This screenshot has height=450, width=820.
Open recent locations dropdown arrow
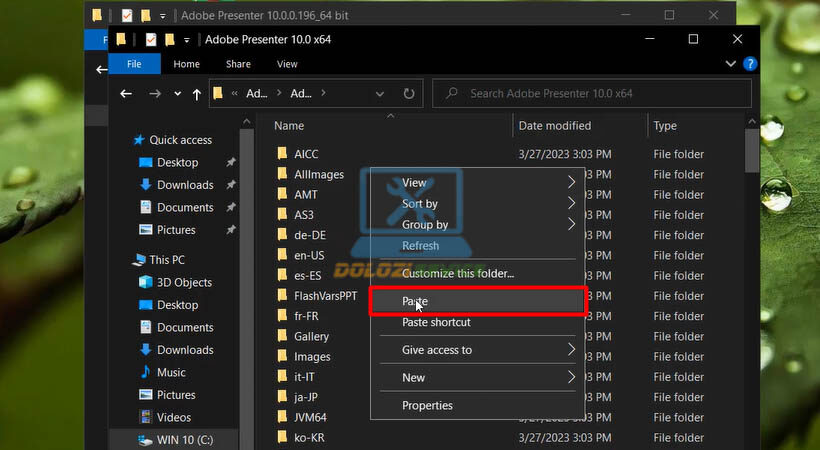tap(178, 94)
